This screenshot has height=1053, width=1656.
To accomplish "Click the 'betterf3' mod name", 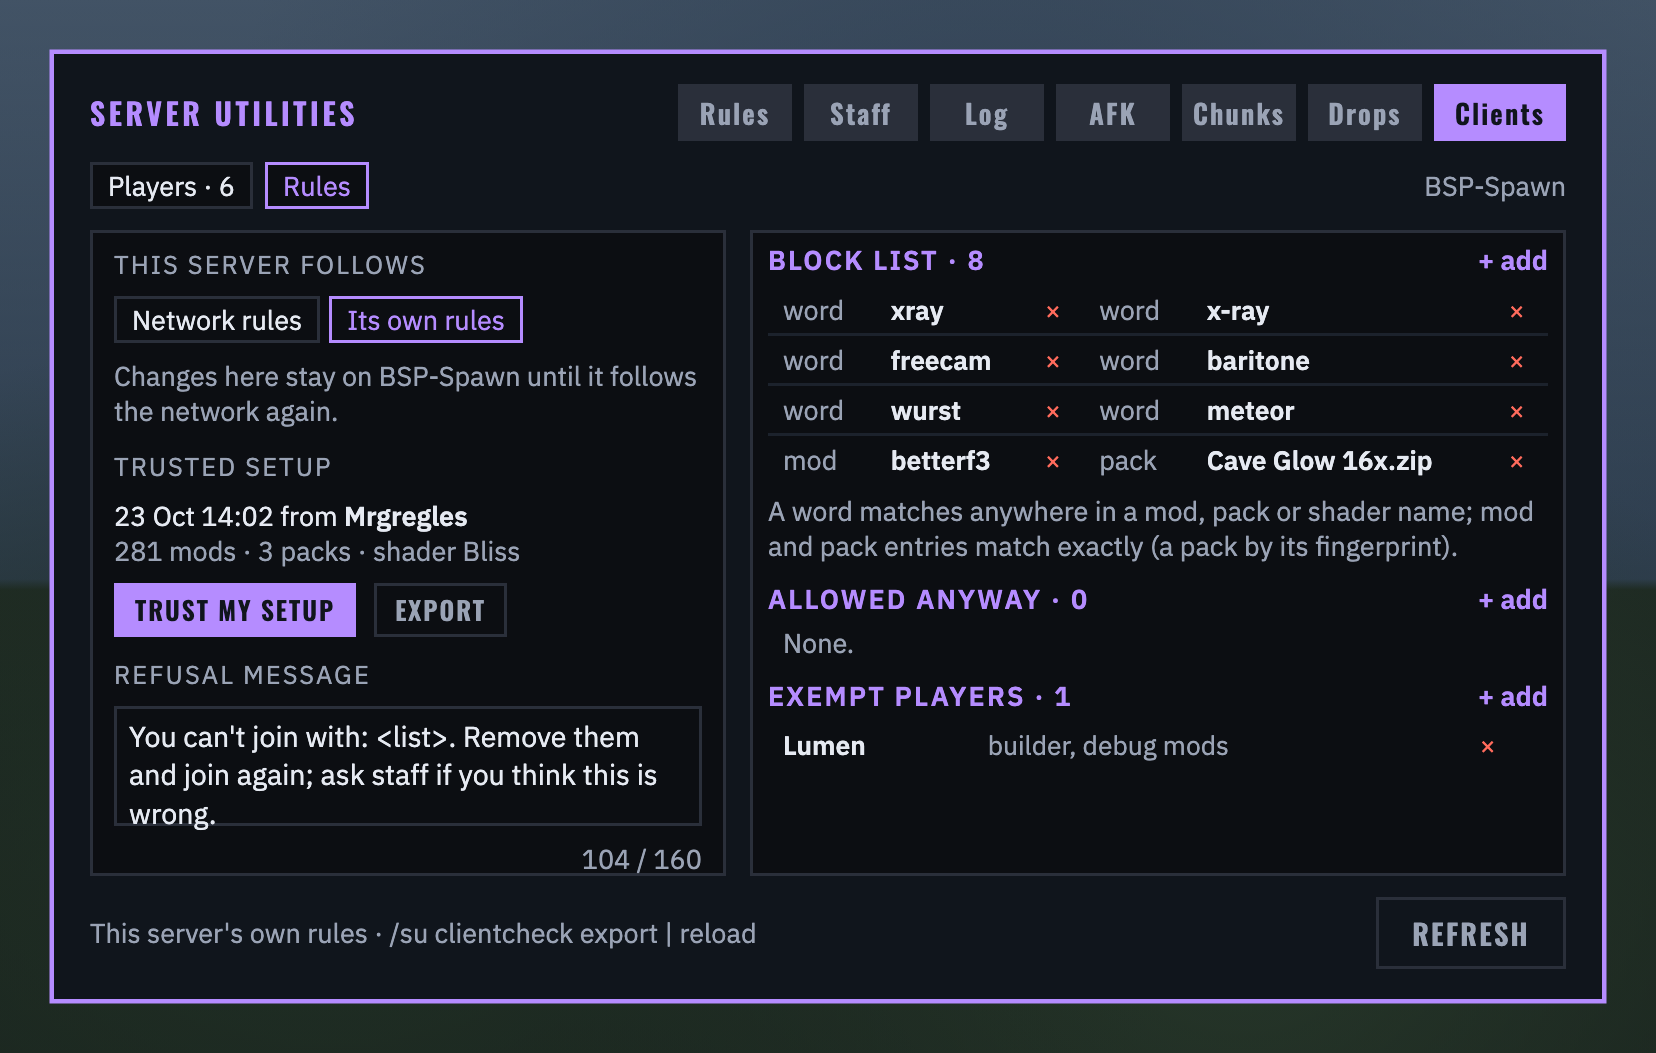I will click(x=940, y=461).
